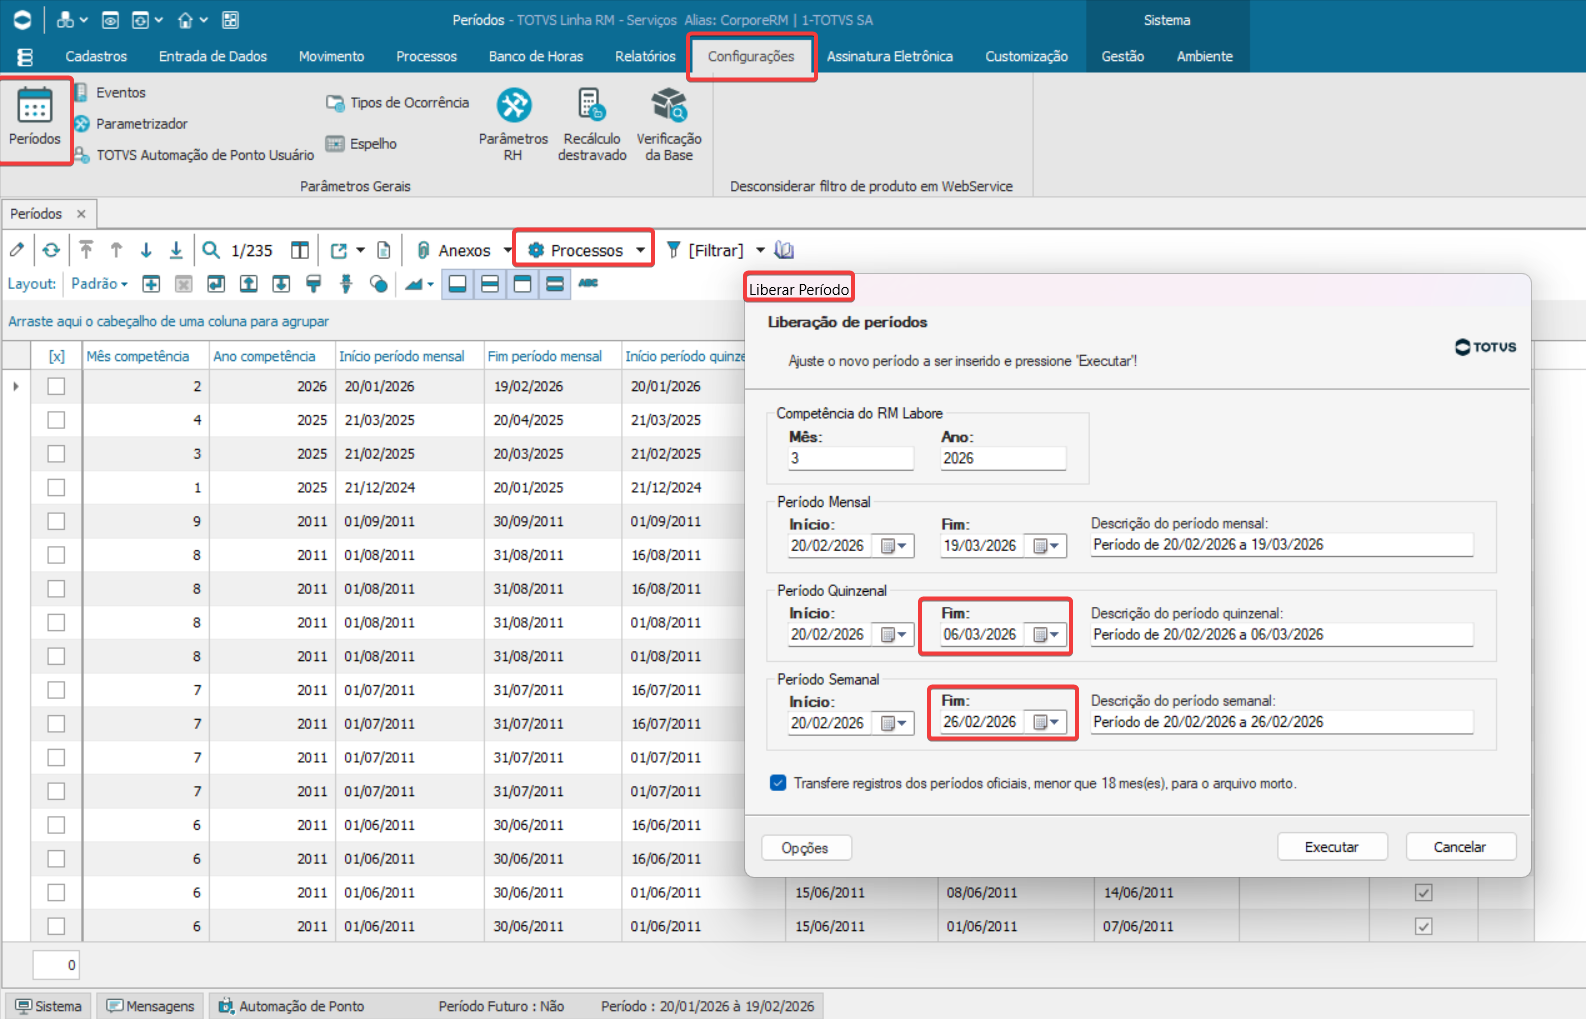Viewport: 1586px width, 1019px height.
Task: Jump to the last record
Action: (x=176, y=250)
